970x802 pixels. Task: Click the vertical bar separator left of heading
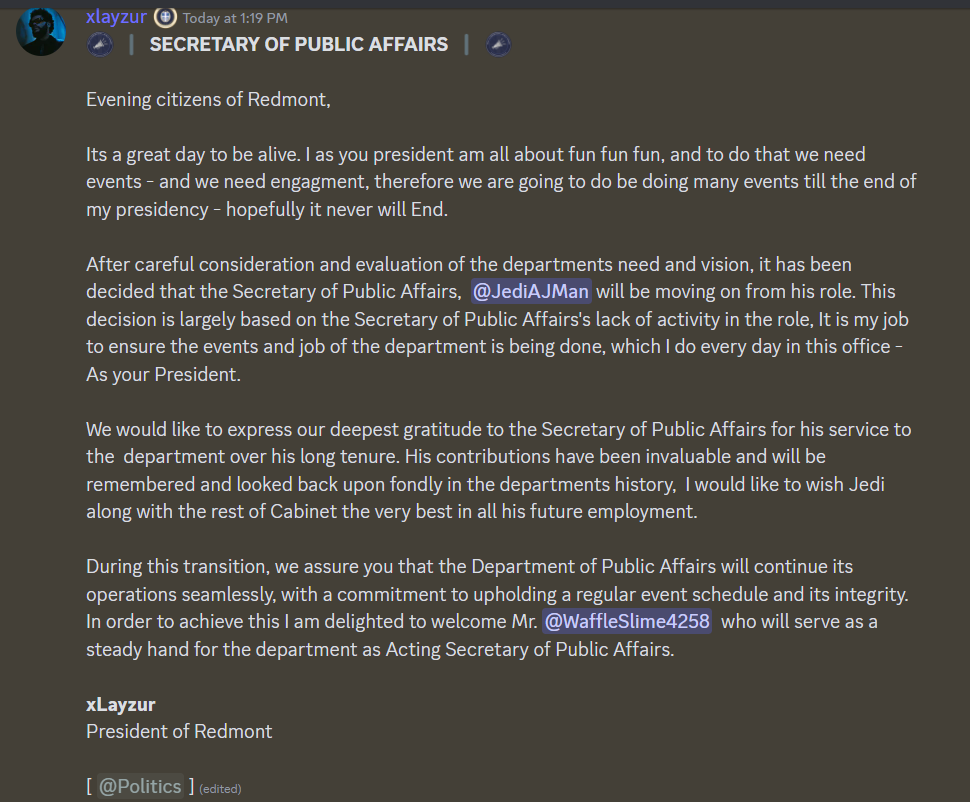pos(131,45)
